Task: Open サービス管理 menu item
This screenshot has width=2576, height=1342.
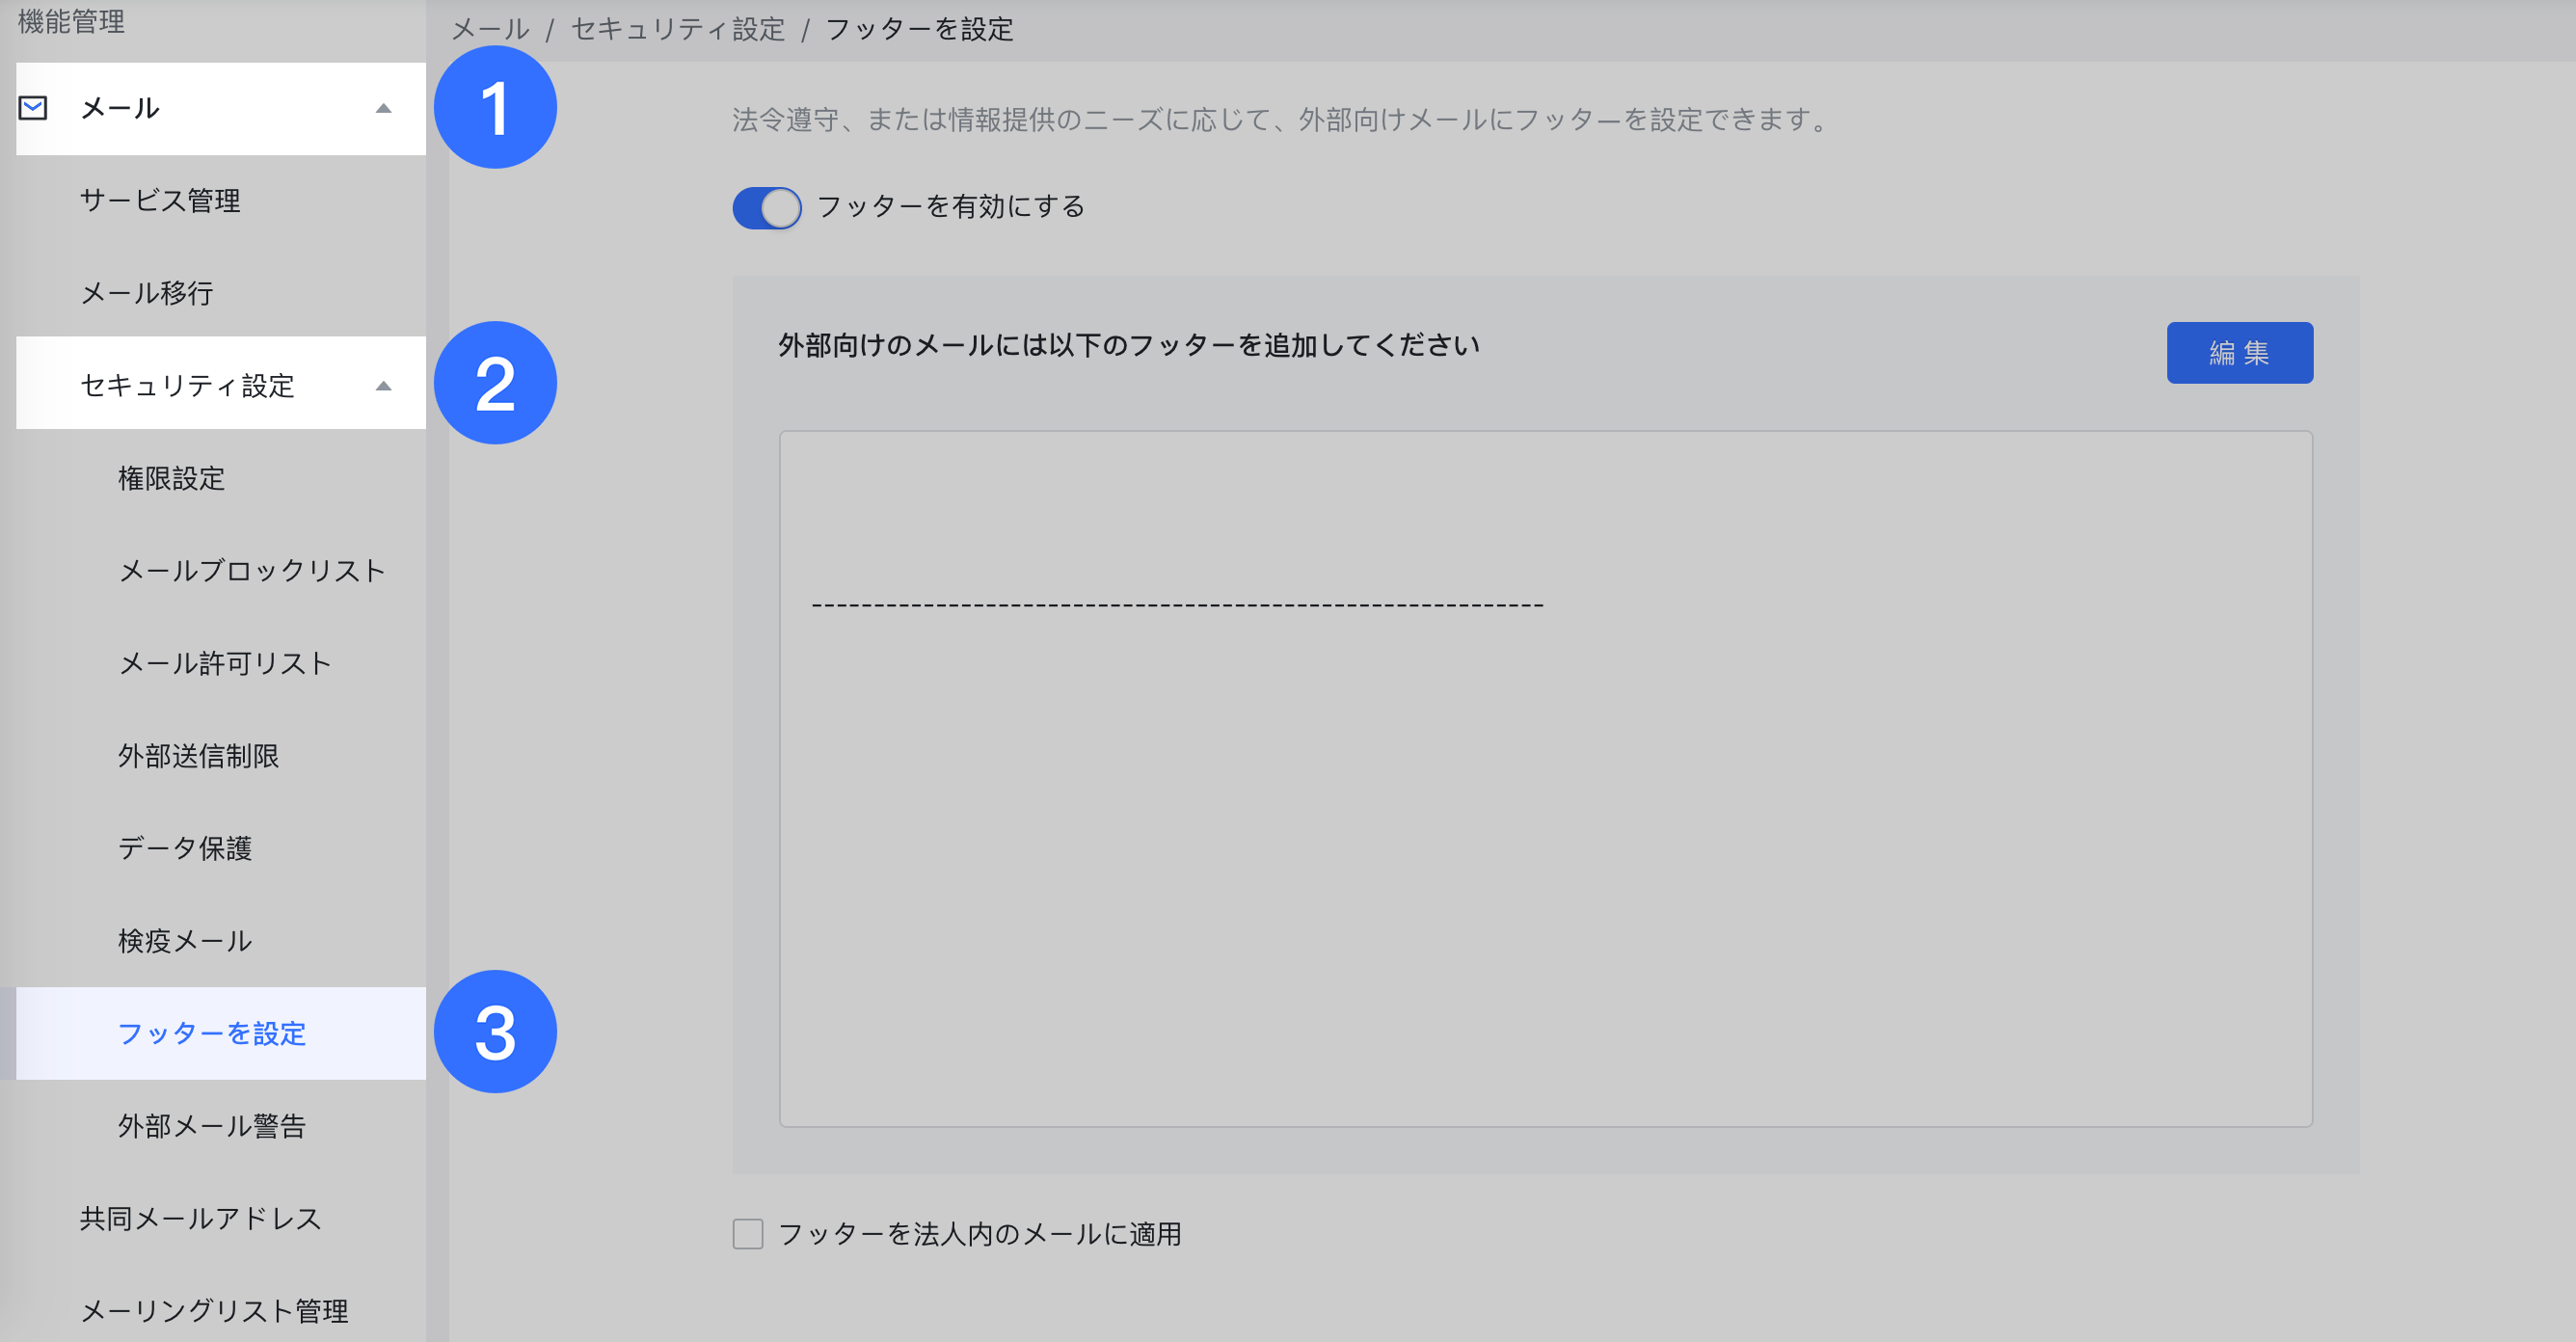Action: (x=160, y=201)
